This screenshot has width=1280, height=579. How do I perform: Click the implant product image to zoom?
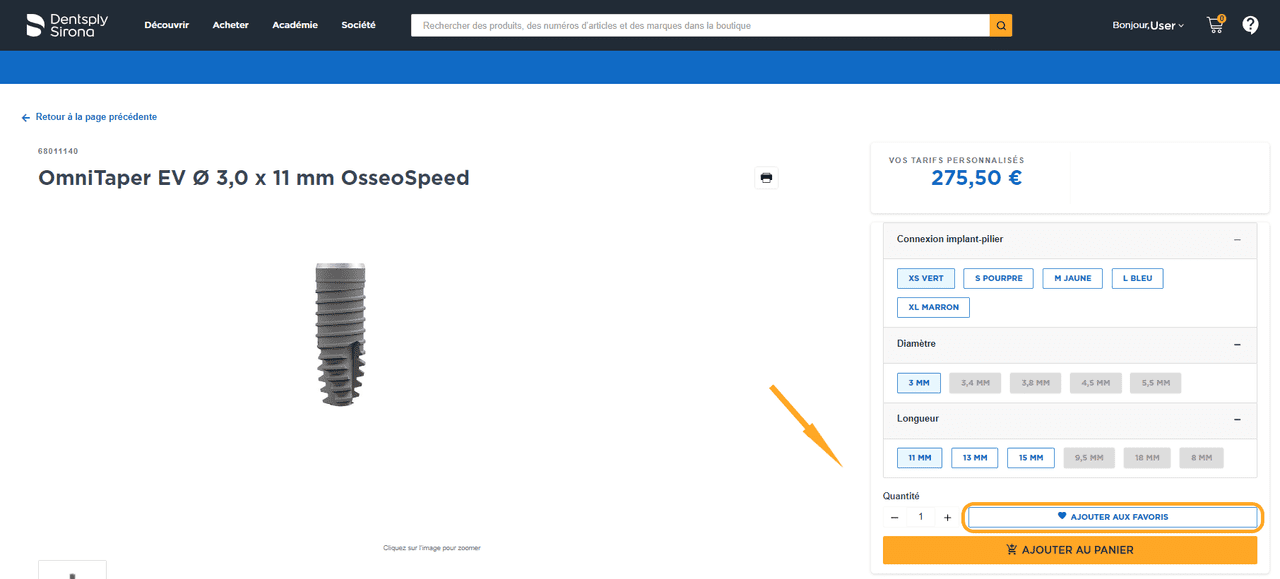click(340, 334)
